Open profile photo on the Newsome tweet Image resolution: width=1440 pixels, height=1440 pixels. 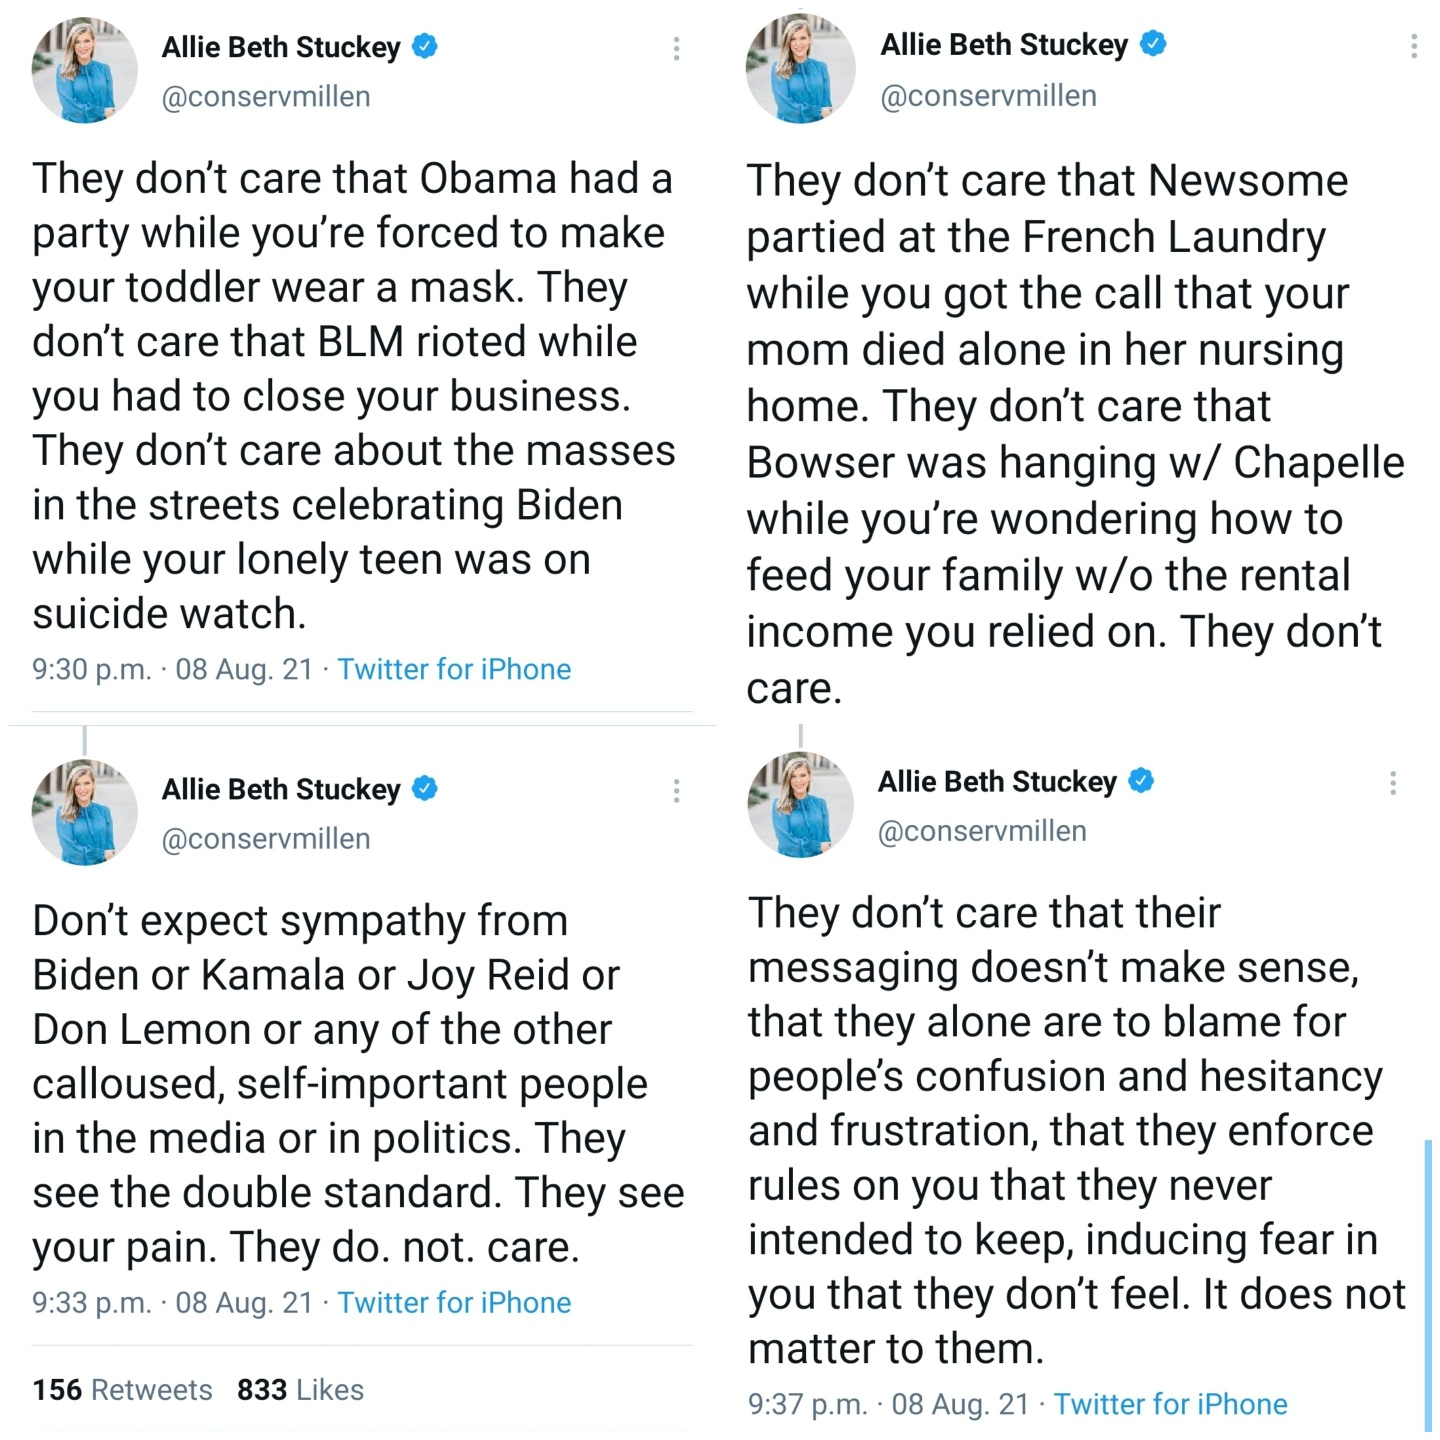801,69
